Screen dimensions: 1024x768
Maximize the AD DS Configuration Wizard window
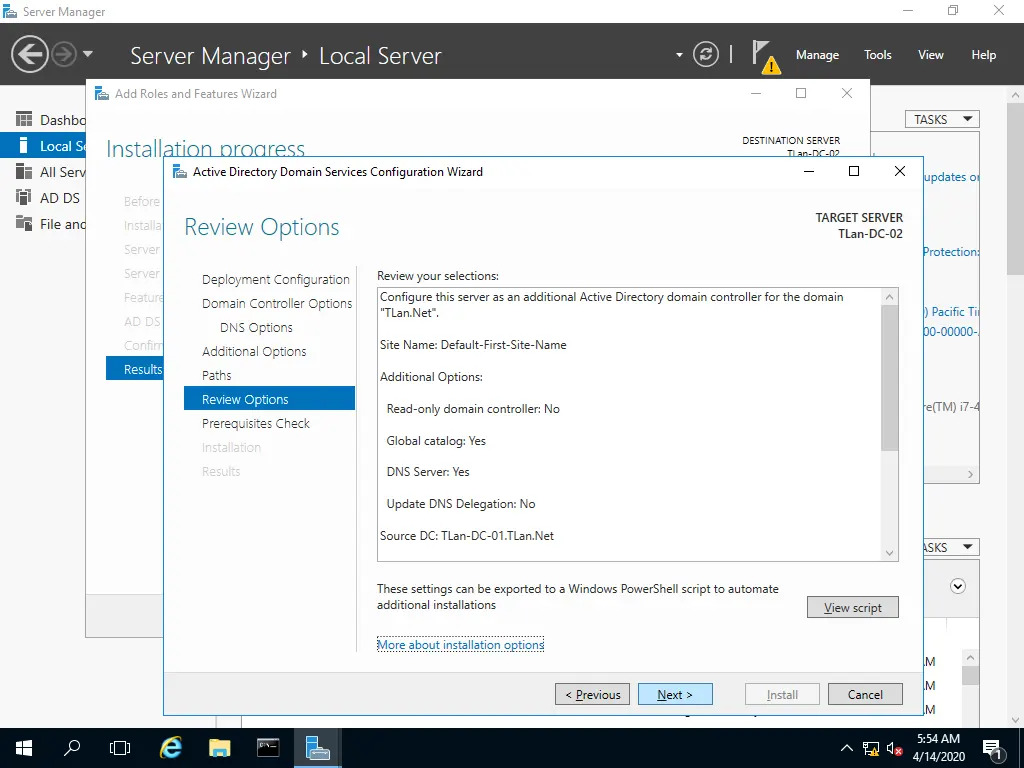coord(854,171)
